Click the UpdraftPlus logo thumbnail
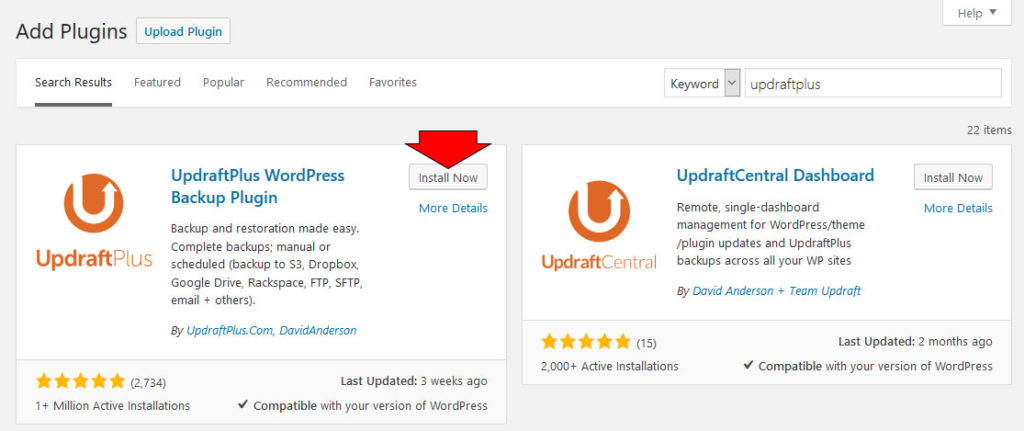Image resolution: width=1024 pixels, height=431 pixels. [x=94, y=221]
